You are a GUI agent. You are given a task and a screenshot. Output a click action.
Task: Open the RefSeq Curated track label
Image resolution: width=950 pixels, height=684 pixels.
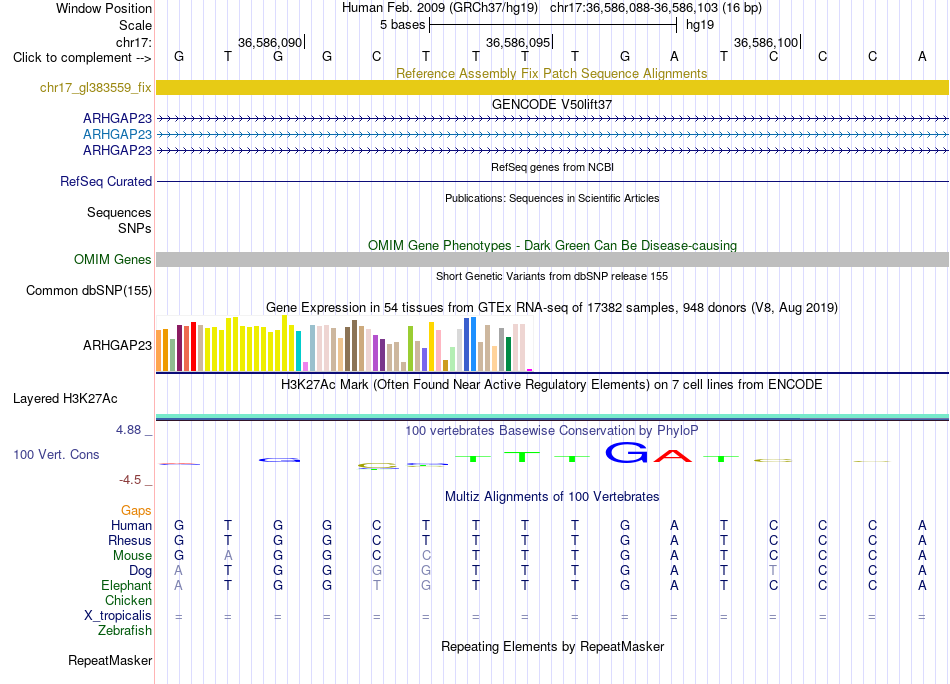(x=105, y=181)
